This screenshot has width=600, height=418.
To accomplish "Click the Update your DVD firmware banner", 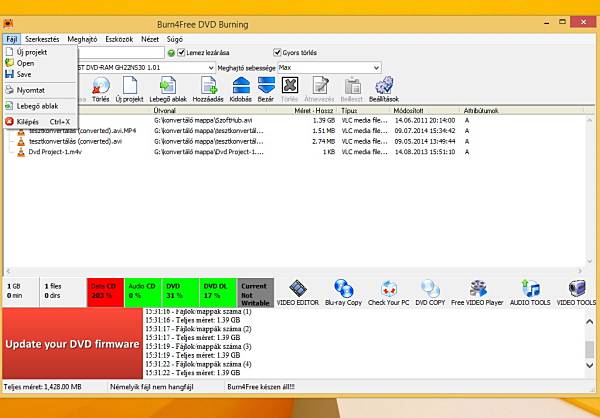I will [72, 343].
